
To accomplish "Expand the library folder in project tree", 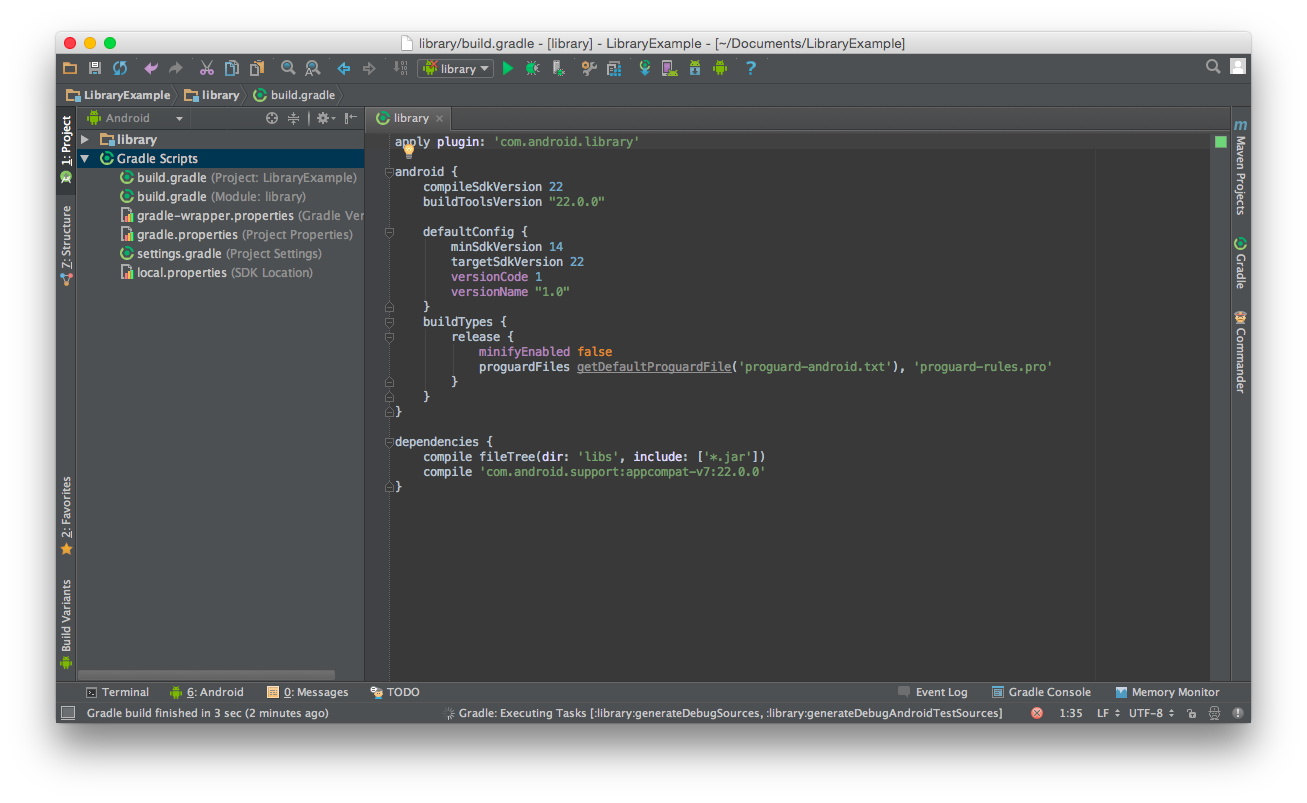I will [x=85, y=140].
